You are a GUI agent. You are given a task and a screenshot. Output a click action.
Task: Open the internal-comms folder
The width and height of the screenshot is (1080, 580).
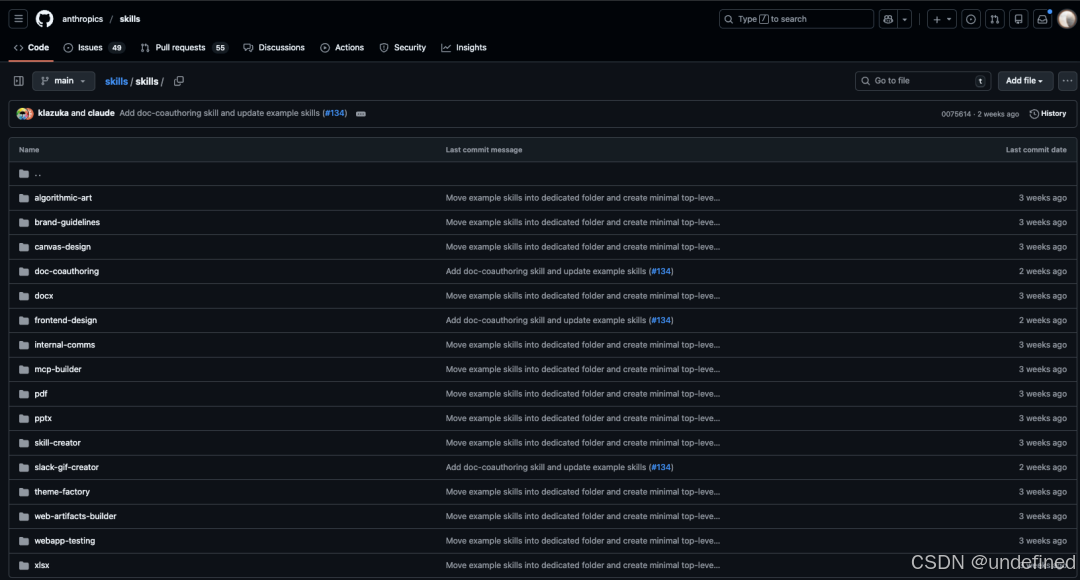65,345
